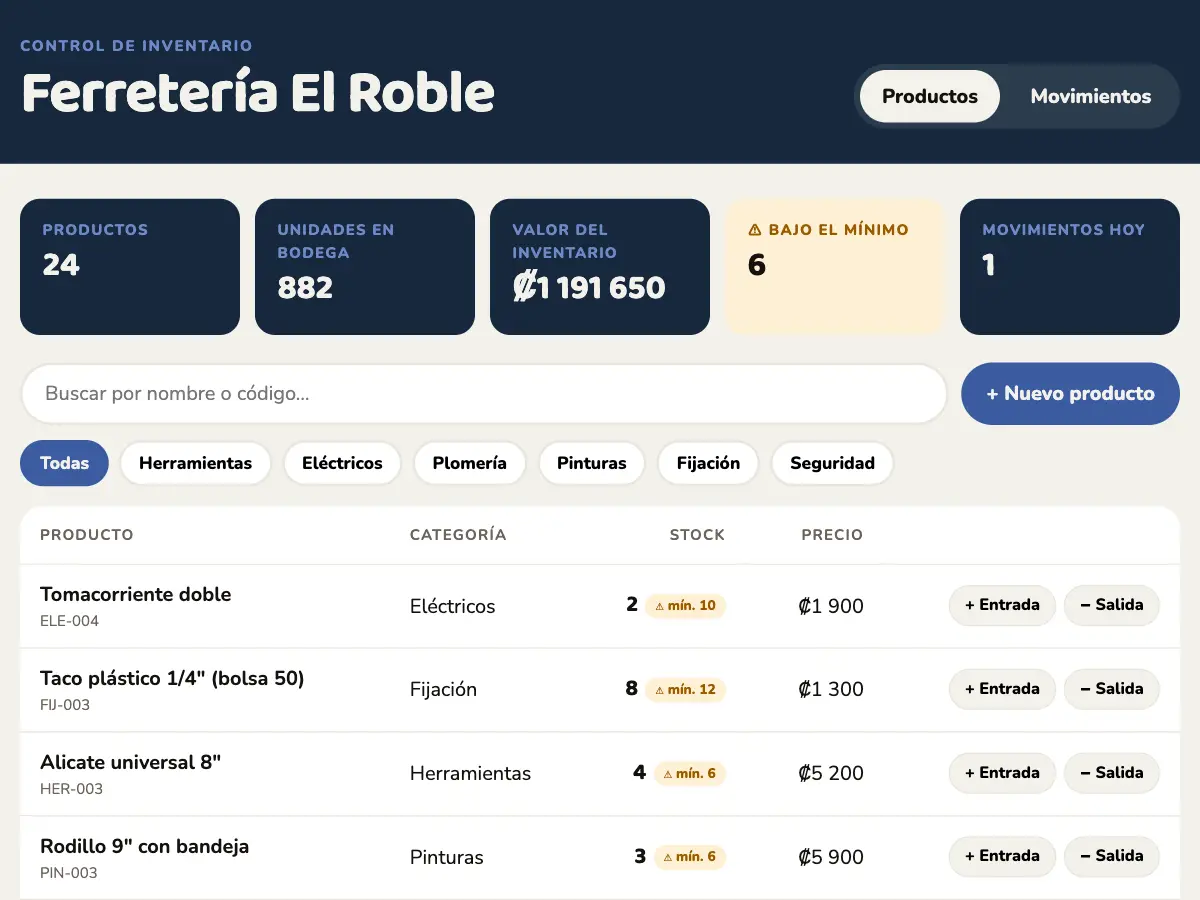
Task: Click the search by name or code field
Action: click(484, 394)
